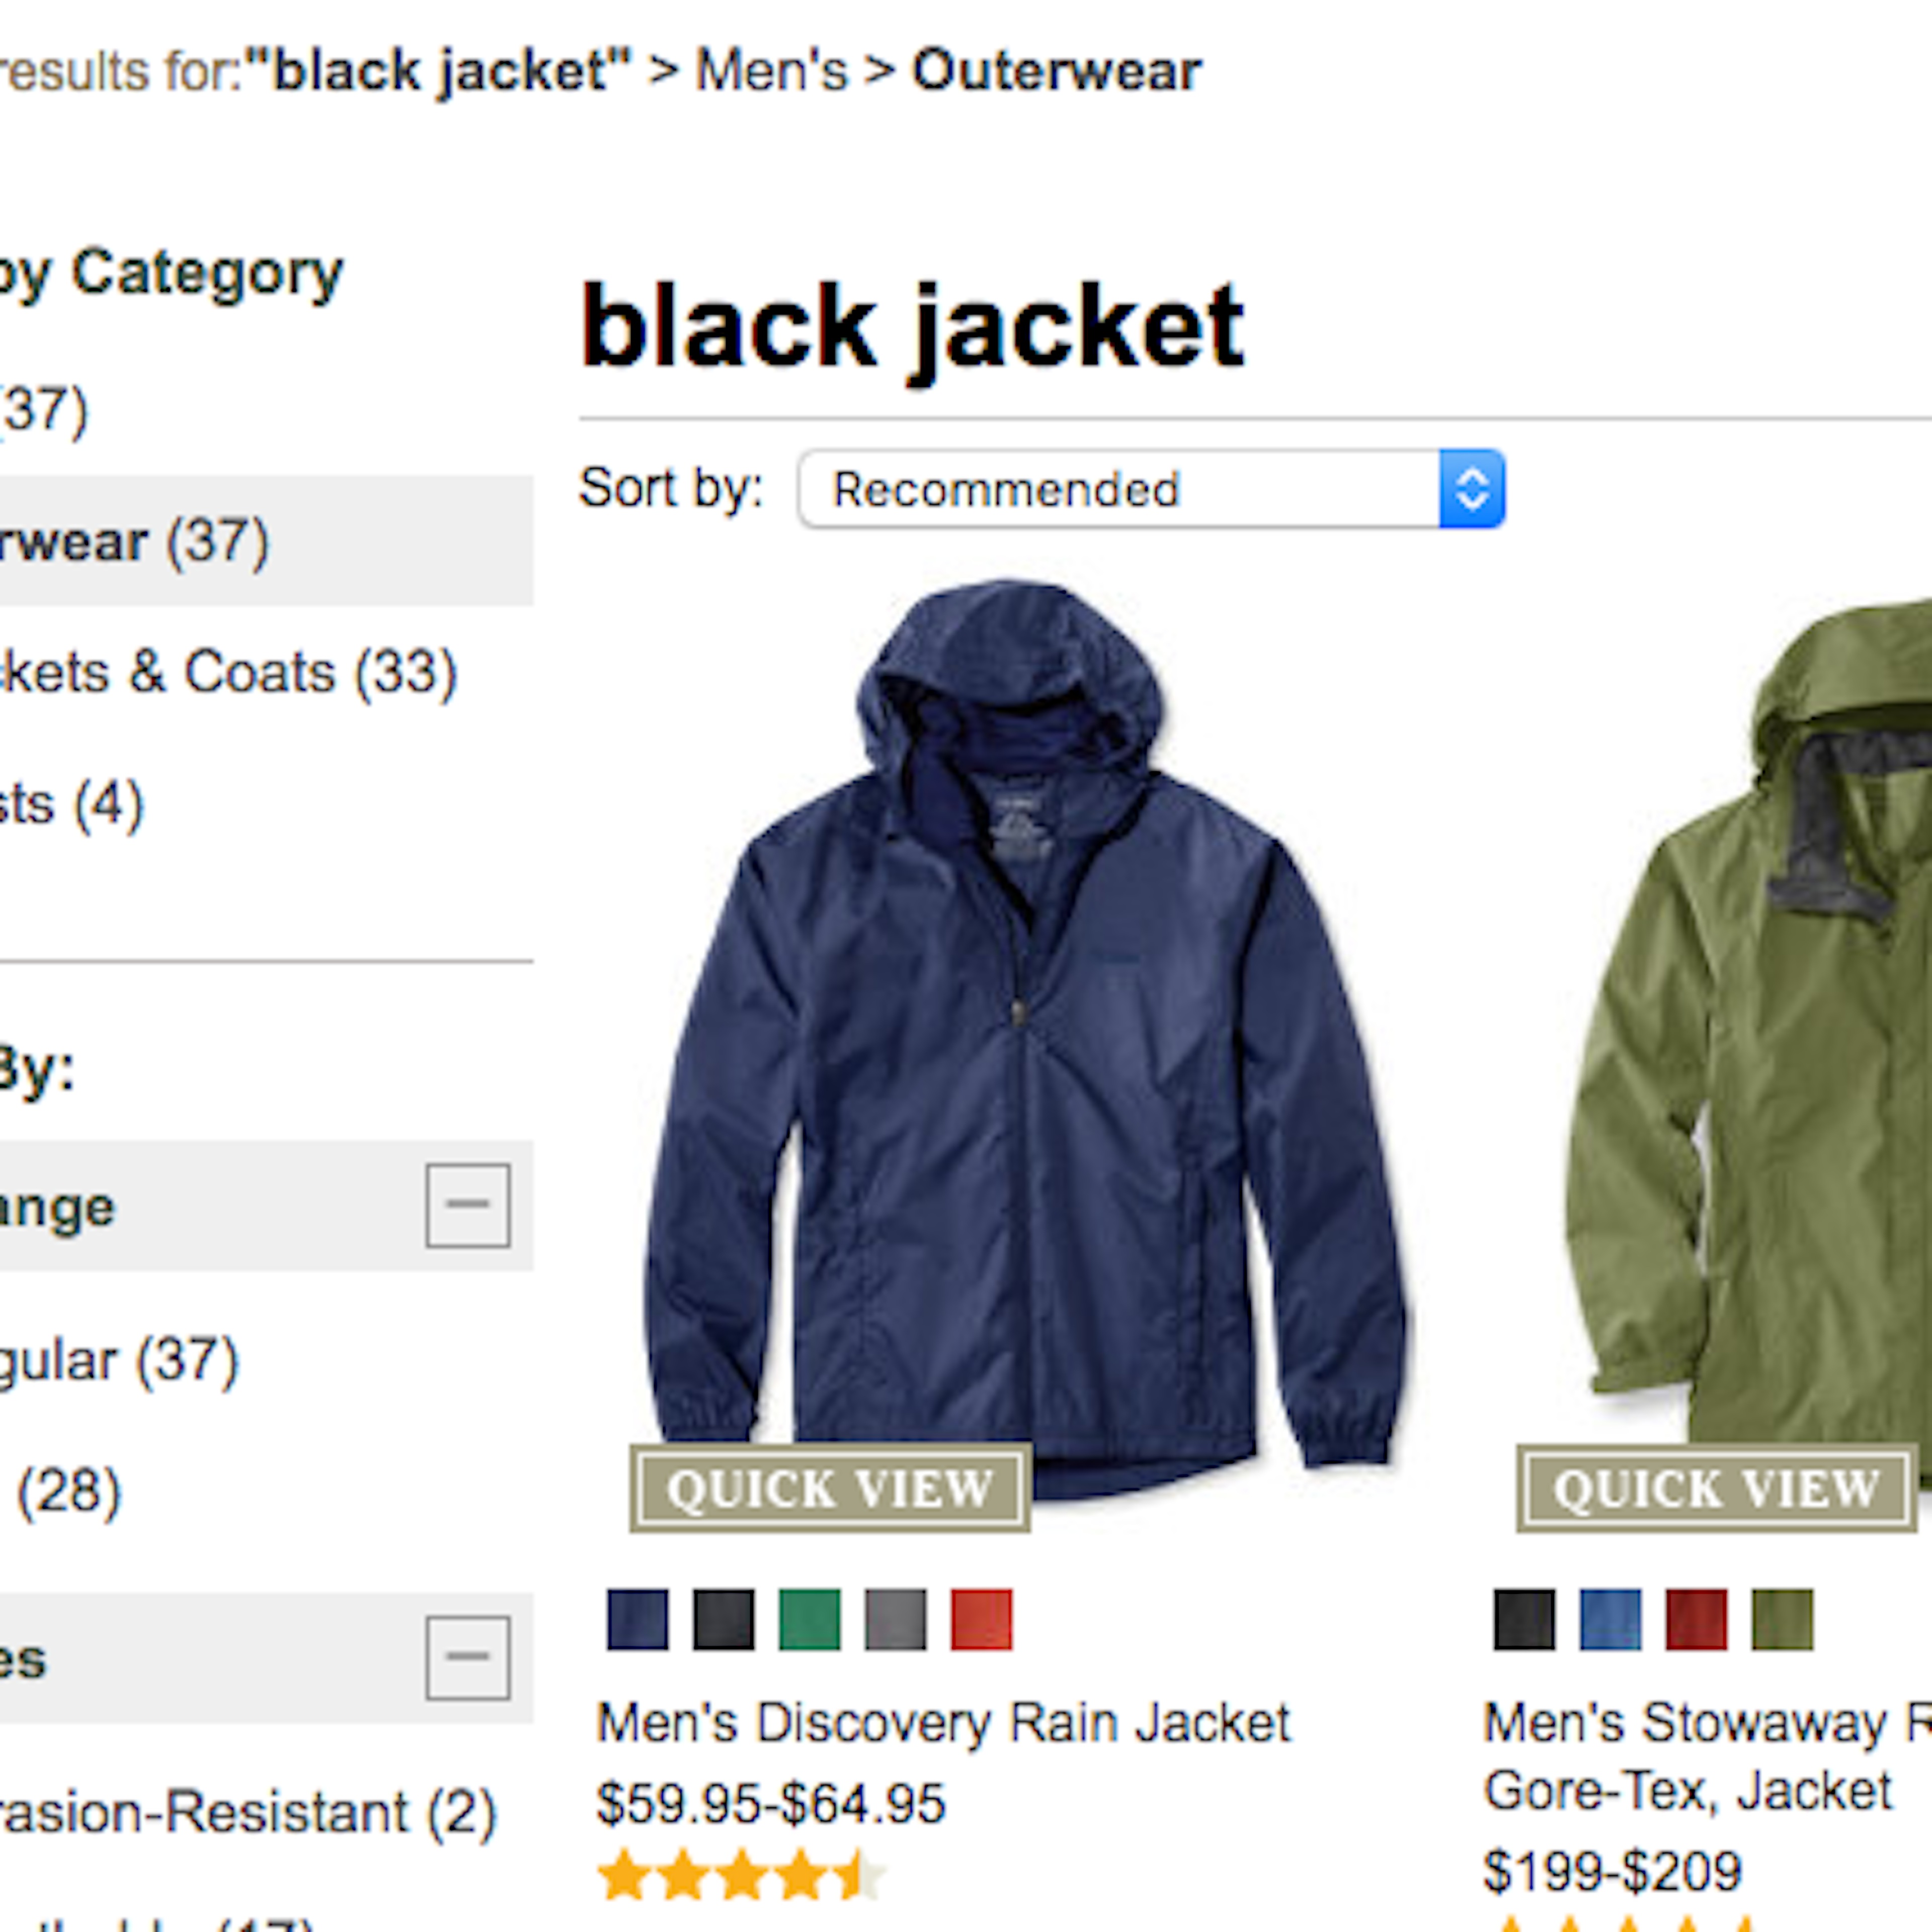Filter by Jackets & Coats (33)

[x=228, y=671]
